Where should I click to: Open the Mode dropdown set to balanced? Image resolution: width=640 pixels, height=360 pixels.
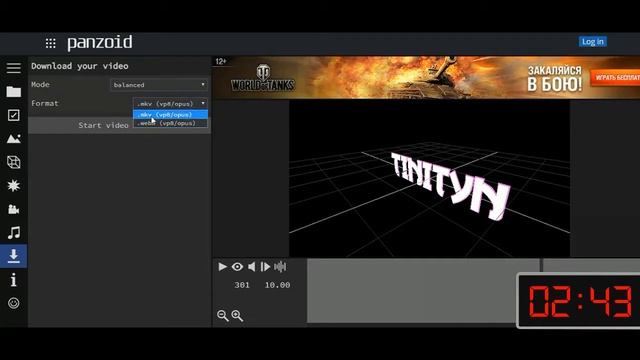click(x=159, y=84)
